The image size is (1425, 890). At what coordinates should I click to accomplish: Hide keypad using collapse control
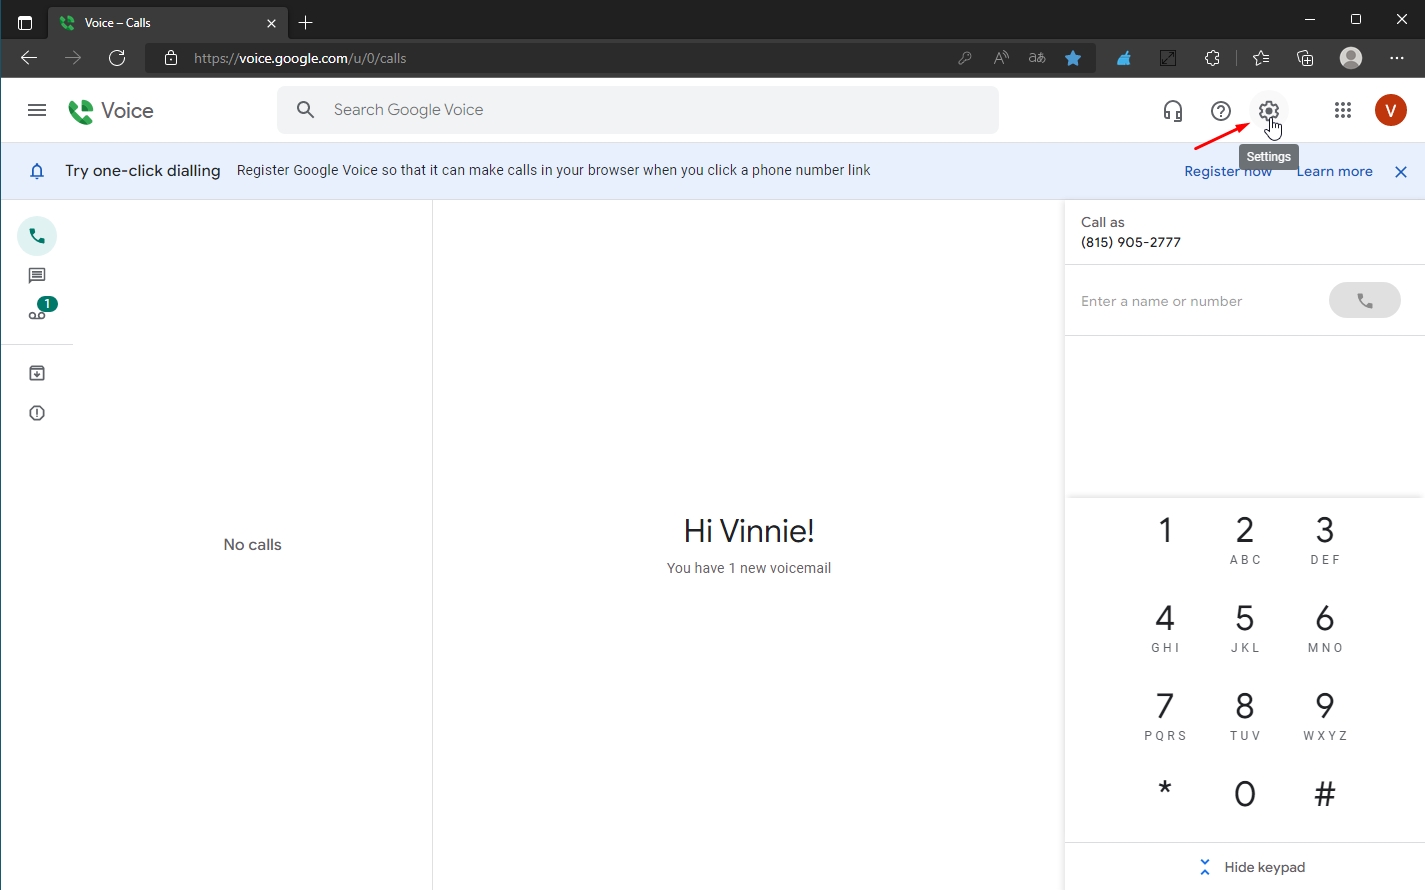point(1251,867)
